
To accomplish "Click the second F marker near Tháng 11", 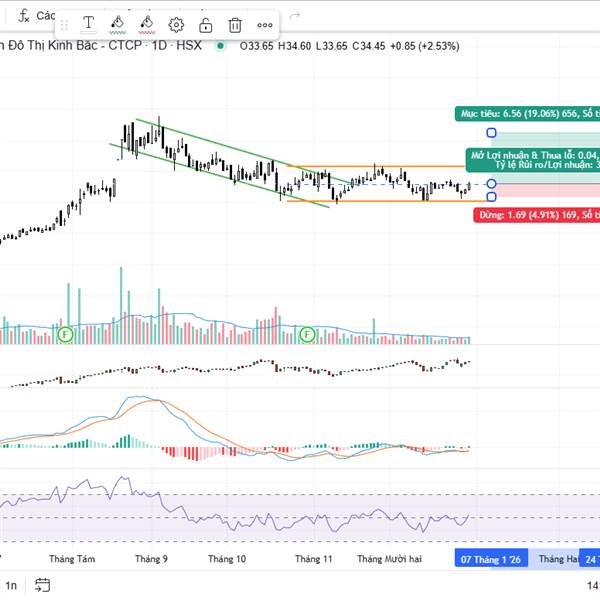I will pyautogui.click(x=308, y=333).
